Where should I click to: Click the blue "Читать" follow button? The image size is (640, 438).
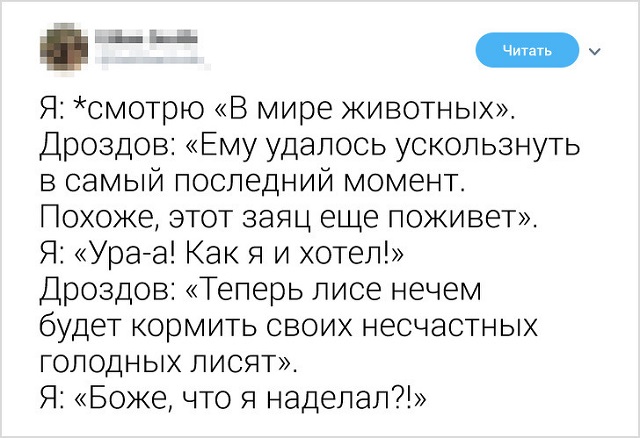[x=527, y=50]
